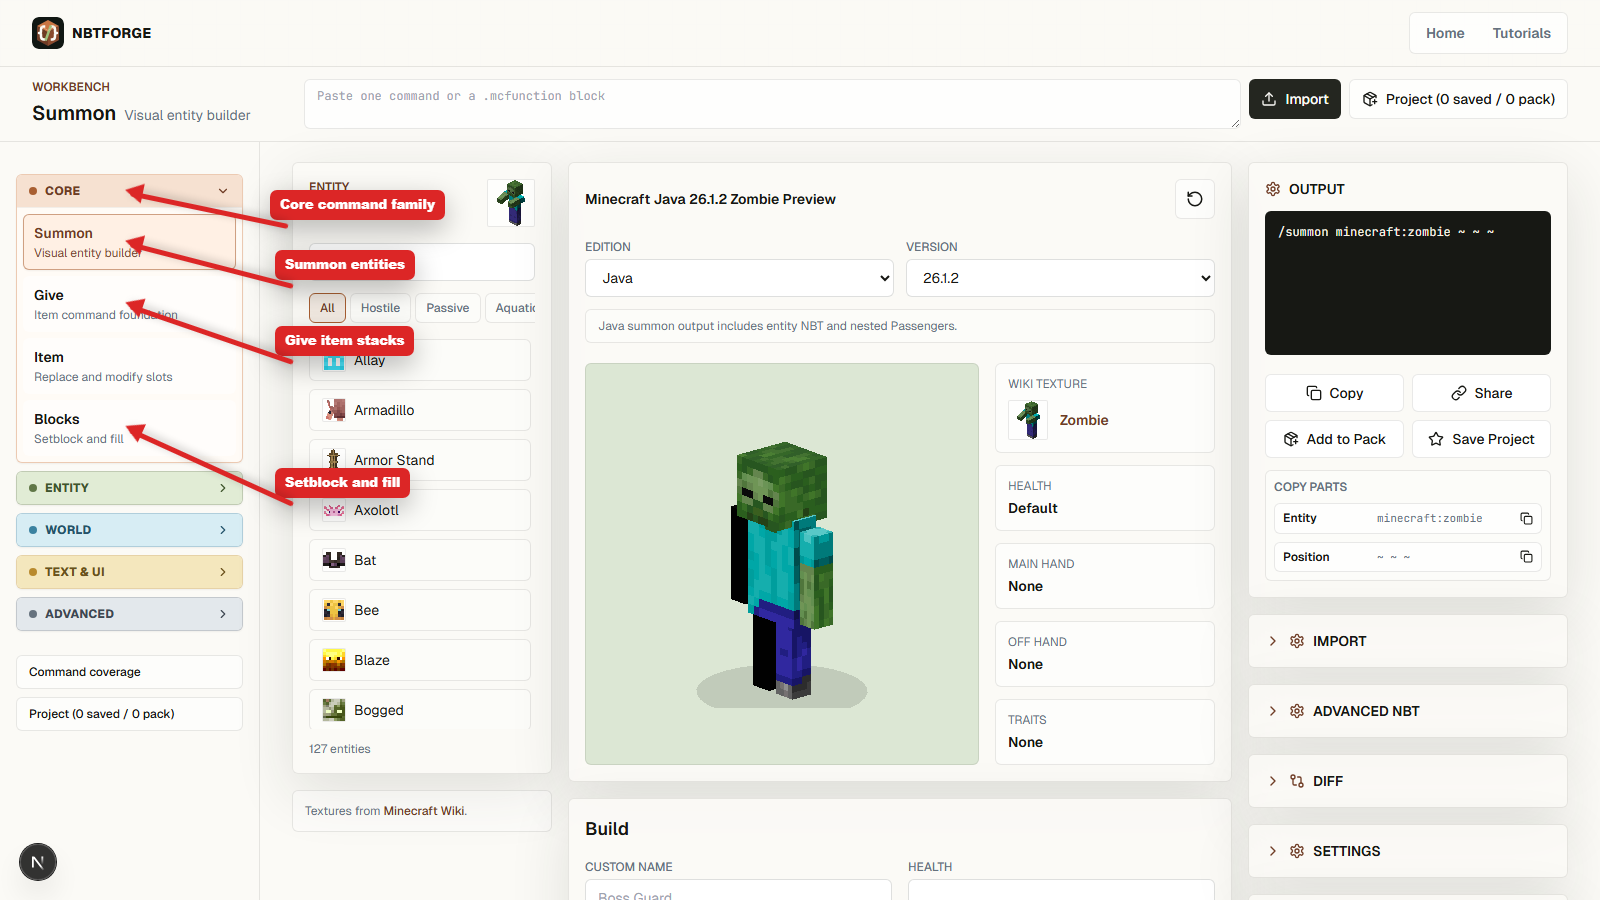The image size is (1600, 900).
Task: Expand the TEXT & UI sidebar section
Action: [x=129, y=572]
